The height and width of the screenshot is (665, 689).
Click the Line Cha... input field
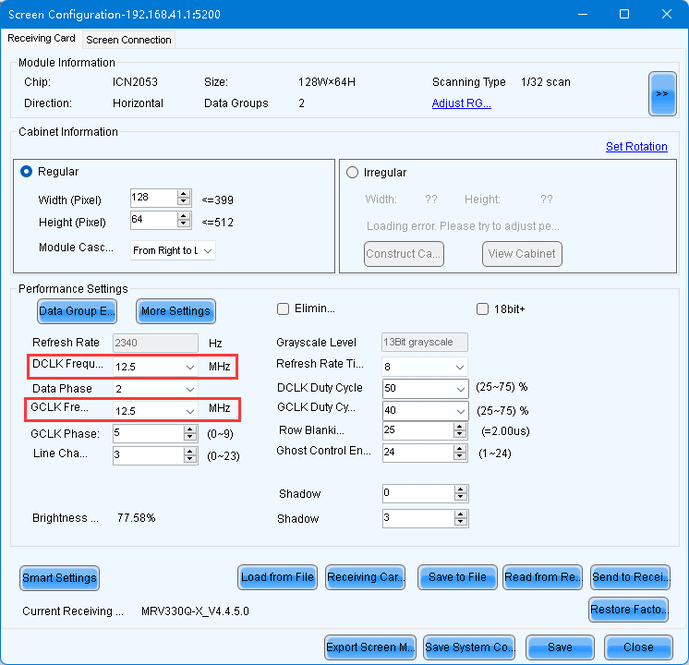pos(149,455)
